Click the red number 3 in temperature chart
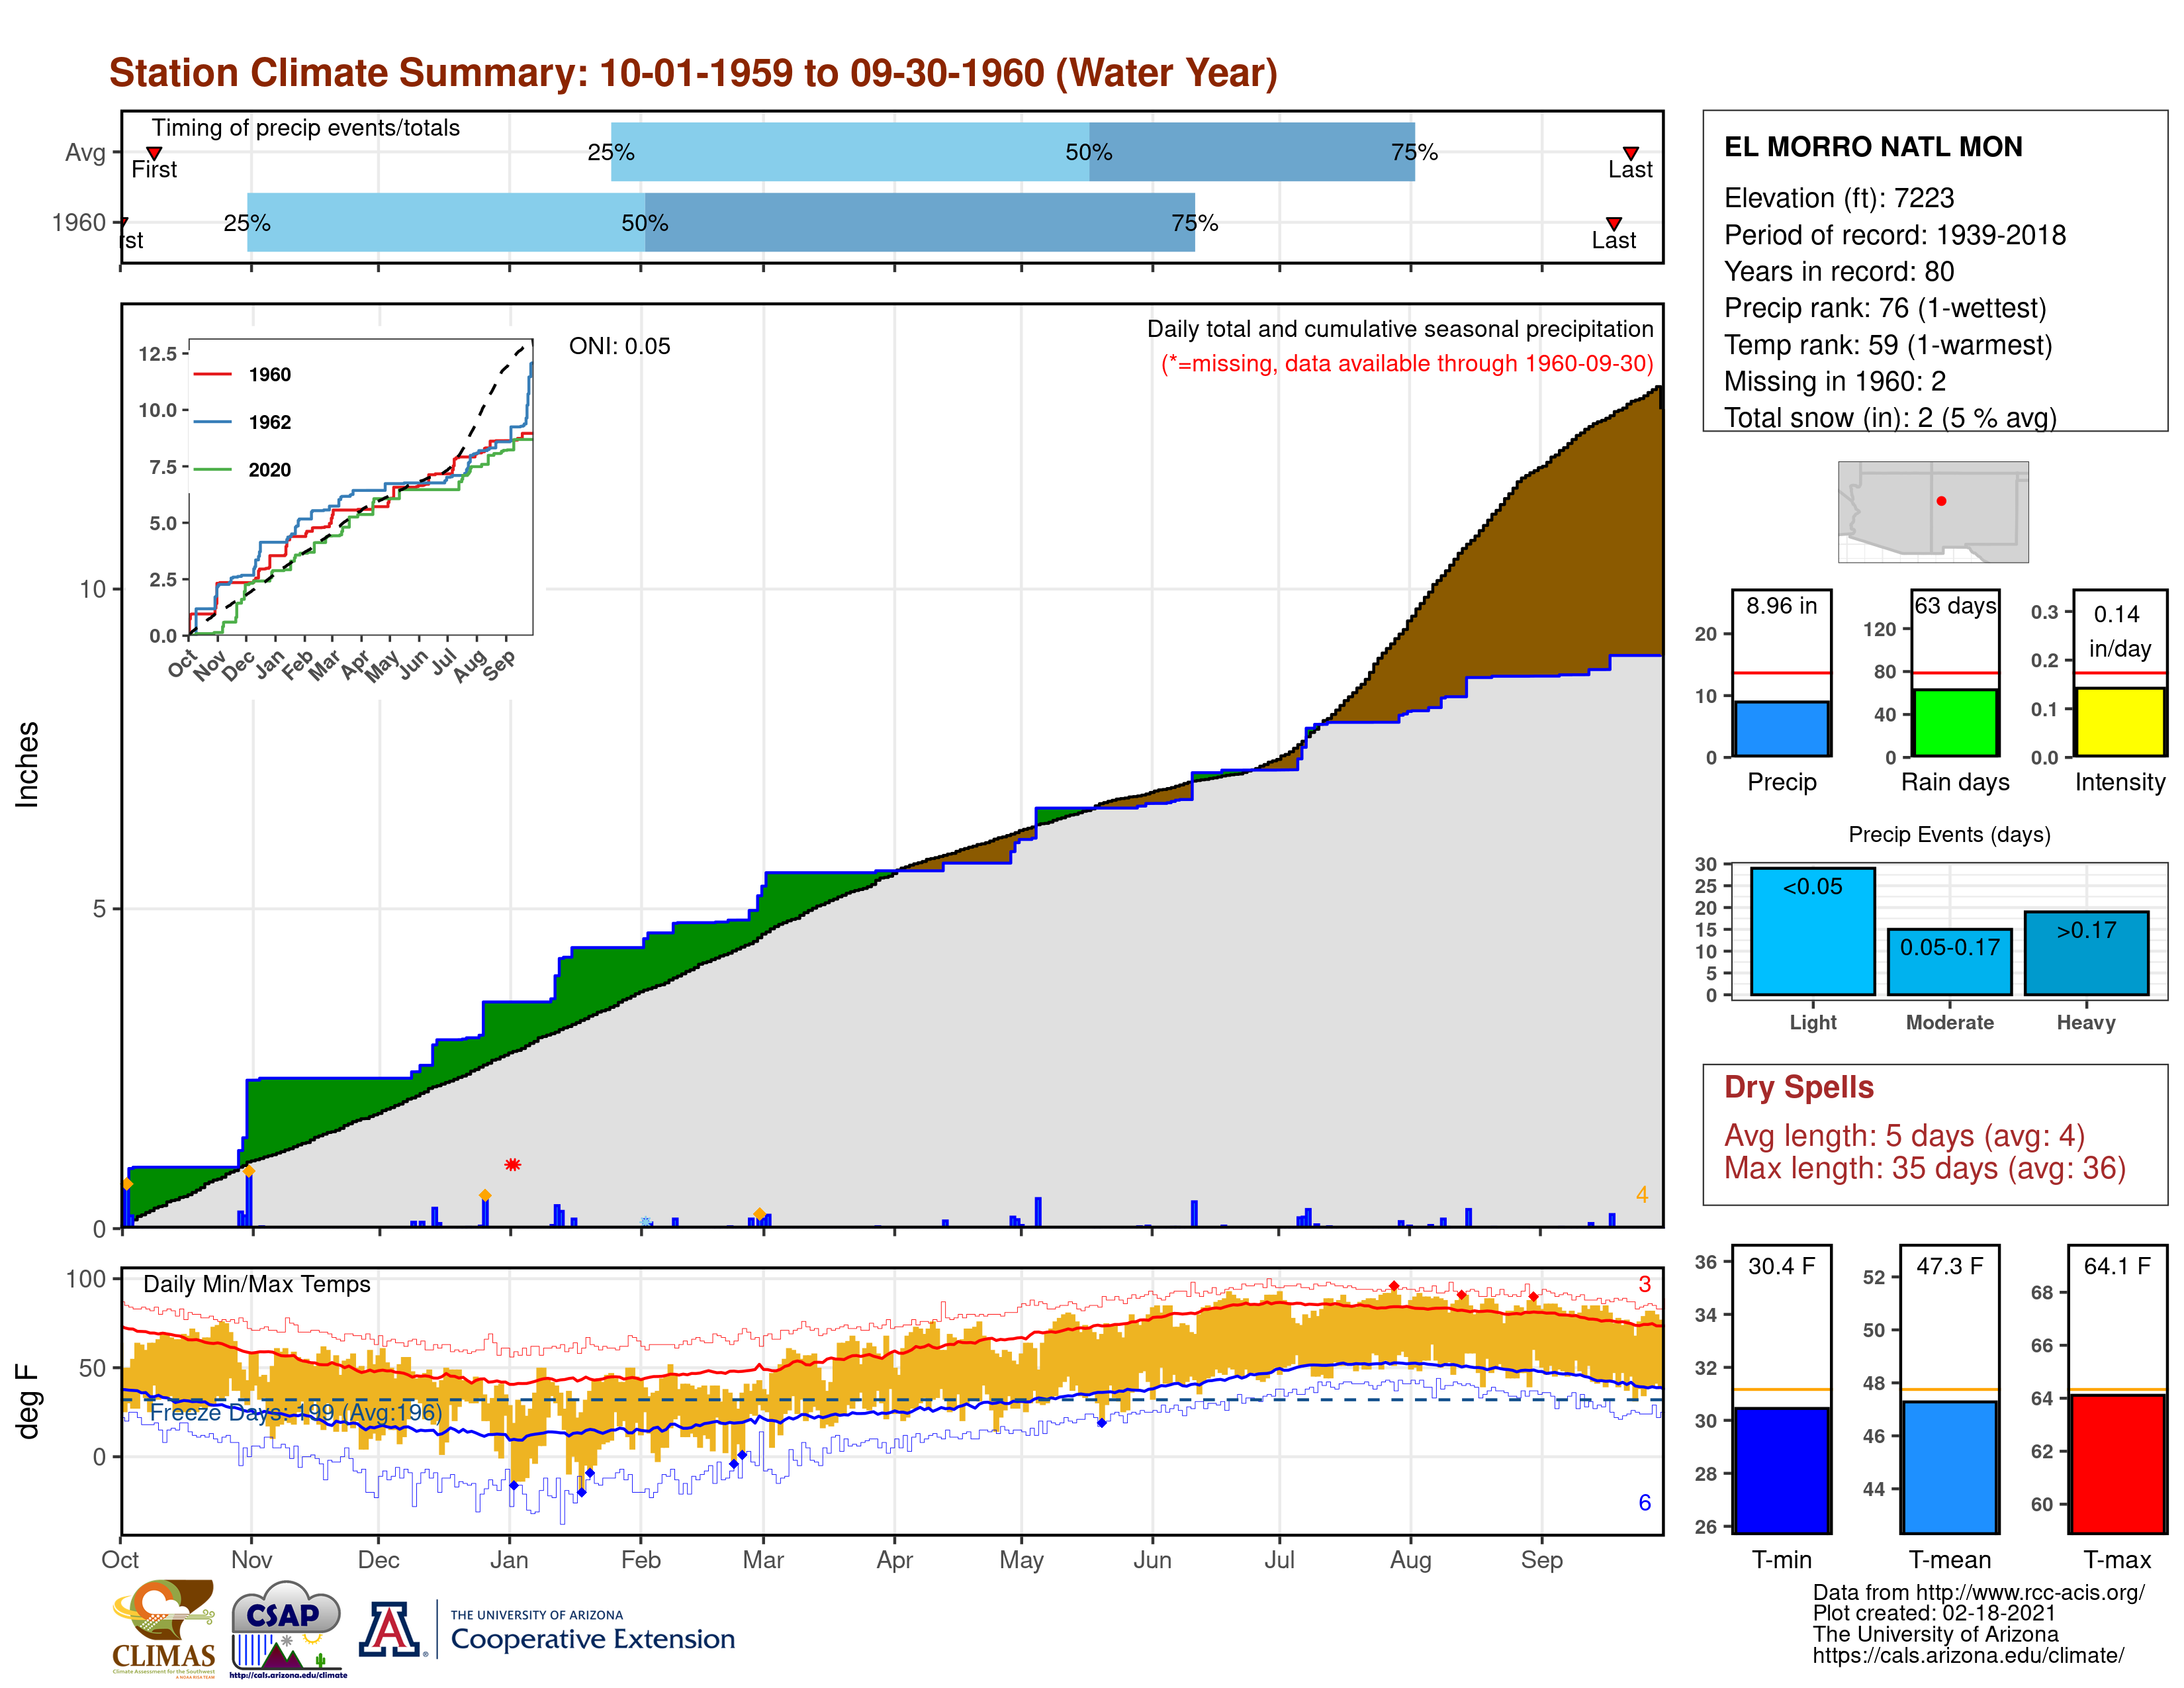The height and width of the screenshot is (1688, 2184). (x=1645, y=1284)
